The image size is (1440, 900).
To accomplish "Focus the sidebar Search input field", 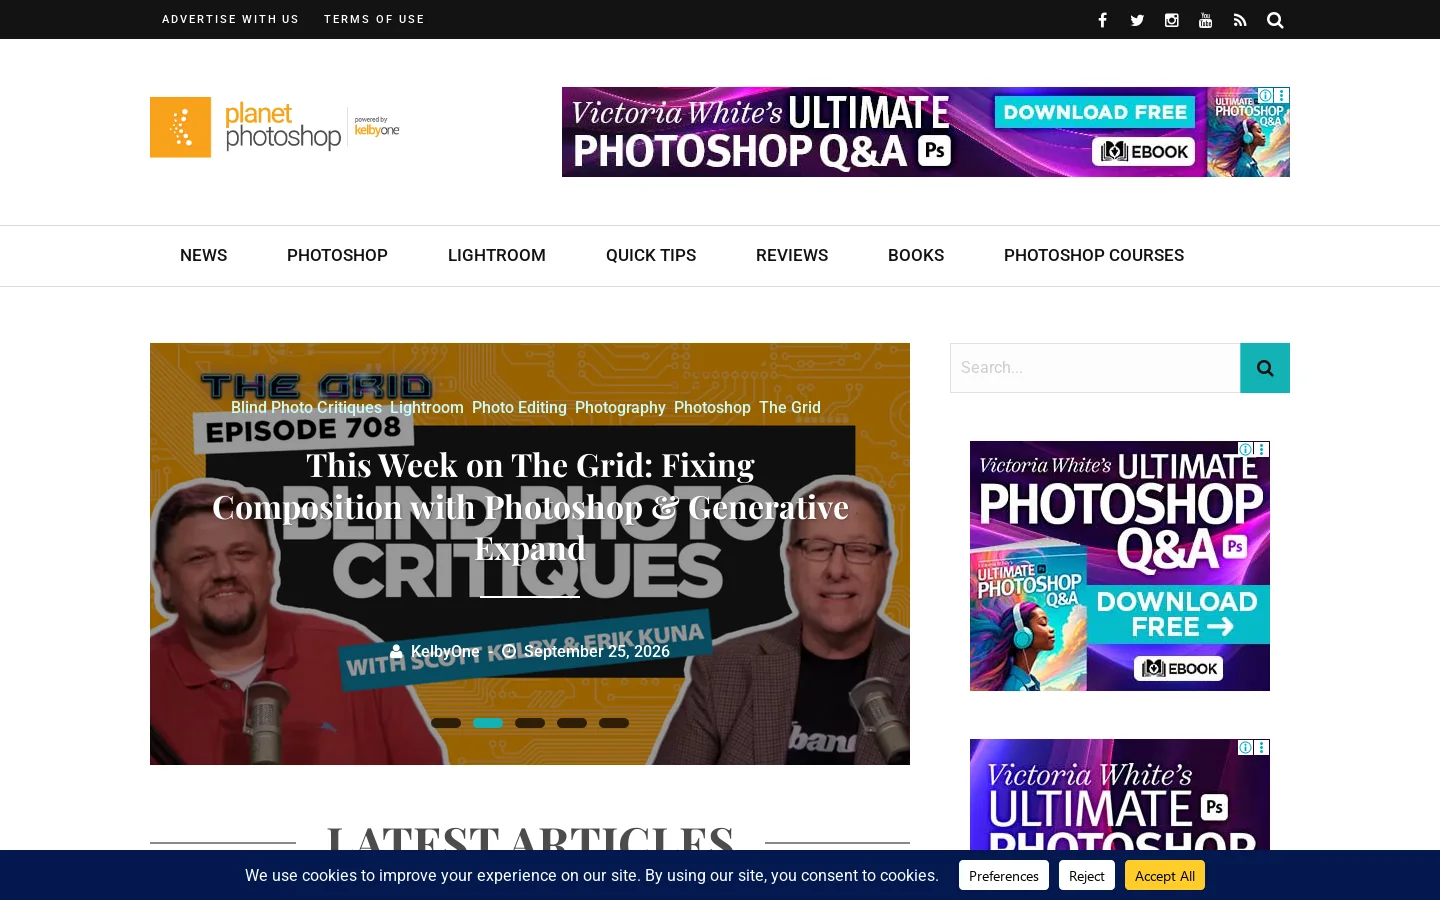I will [x=1095, y=368].
